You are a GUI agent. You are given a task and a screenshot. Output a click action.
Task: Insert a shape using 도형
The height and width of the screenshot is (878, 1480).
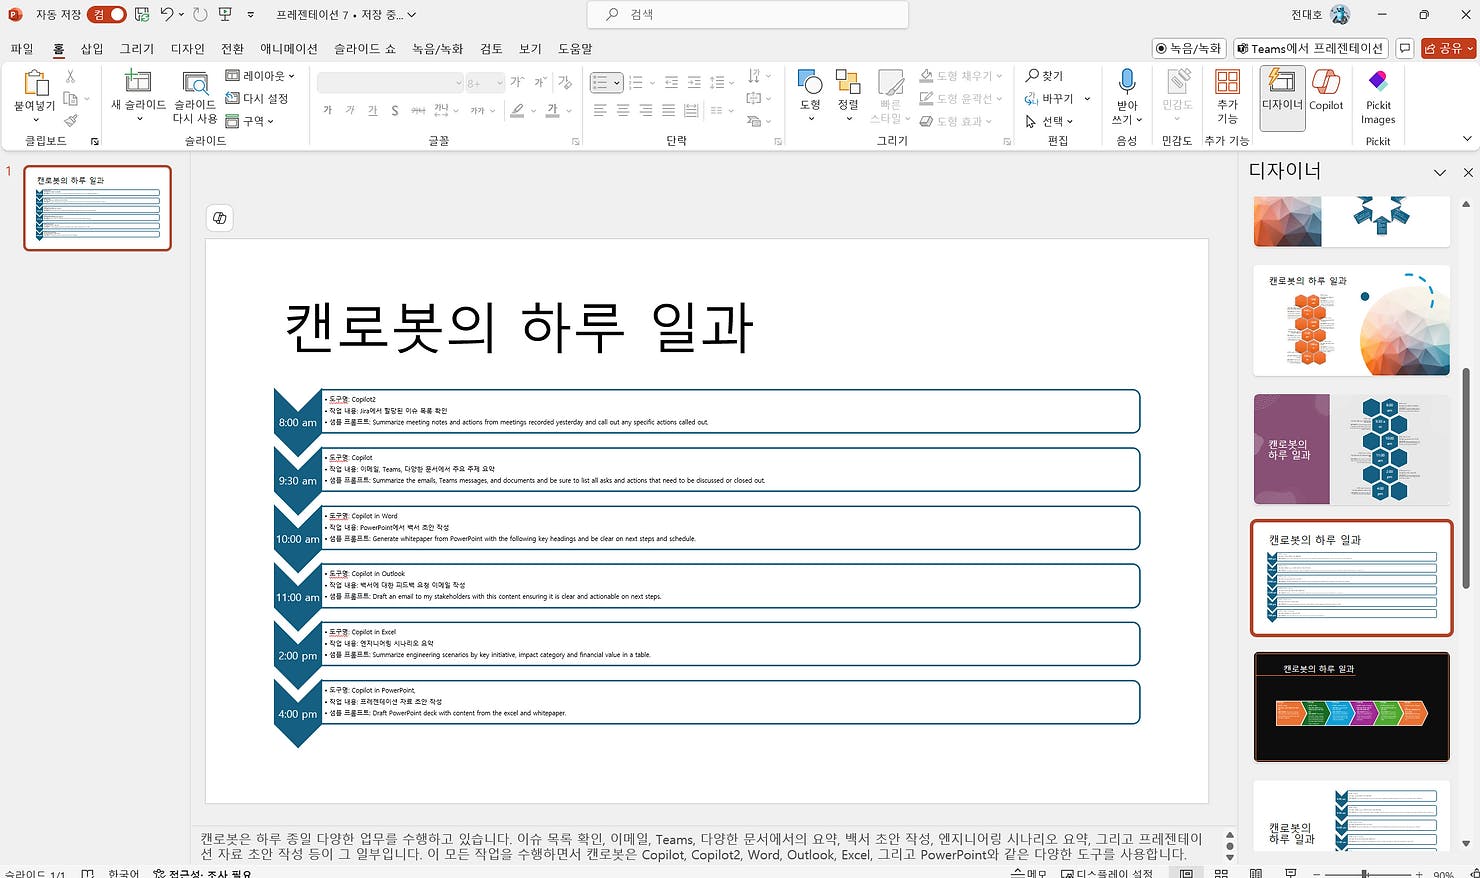tap(809, 95)
